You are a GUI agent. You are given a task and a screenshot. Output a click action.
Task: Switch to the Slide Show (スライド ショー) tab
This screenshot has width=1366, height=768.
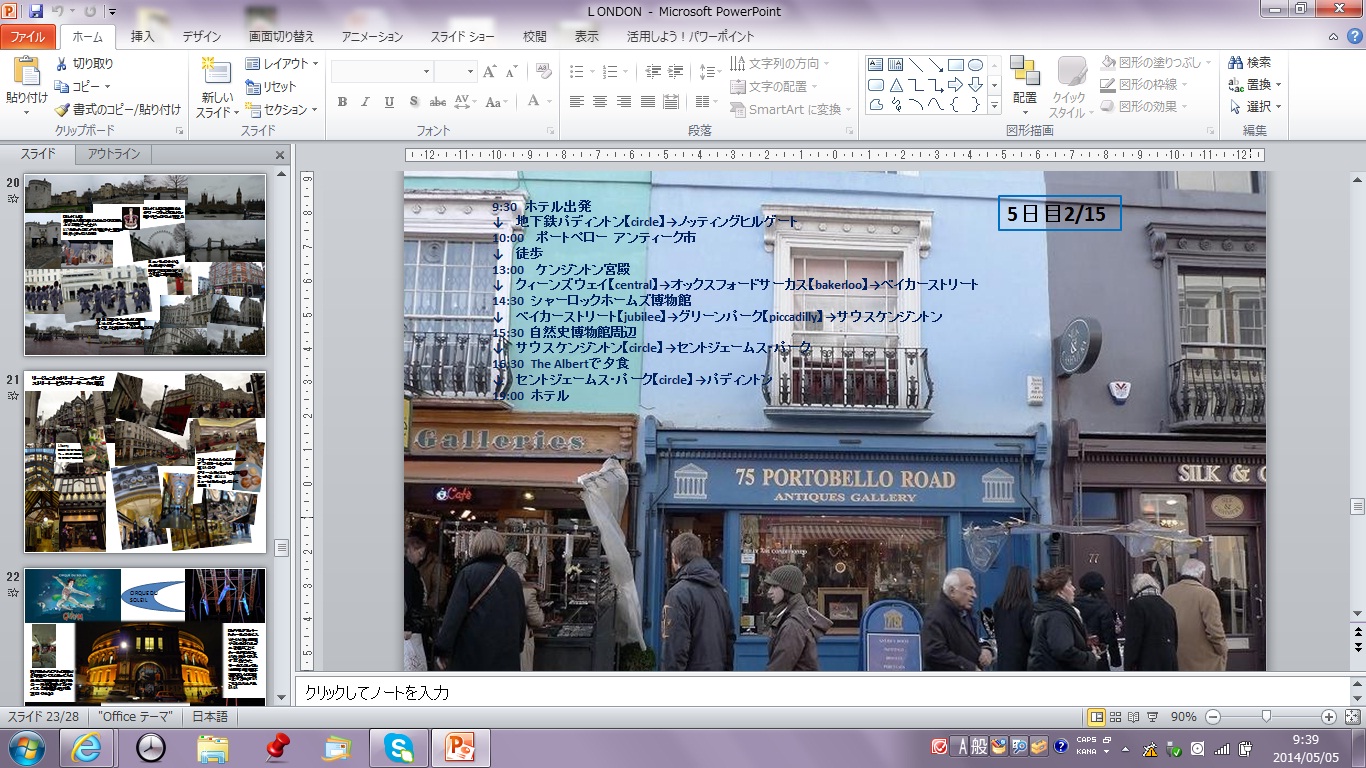[x=463, y=37]
